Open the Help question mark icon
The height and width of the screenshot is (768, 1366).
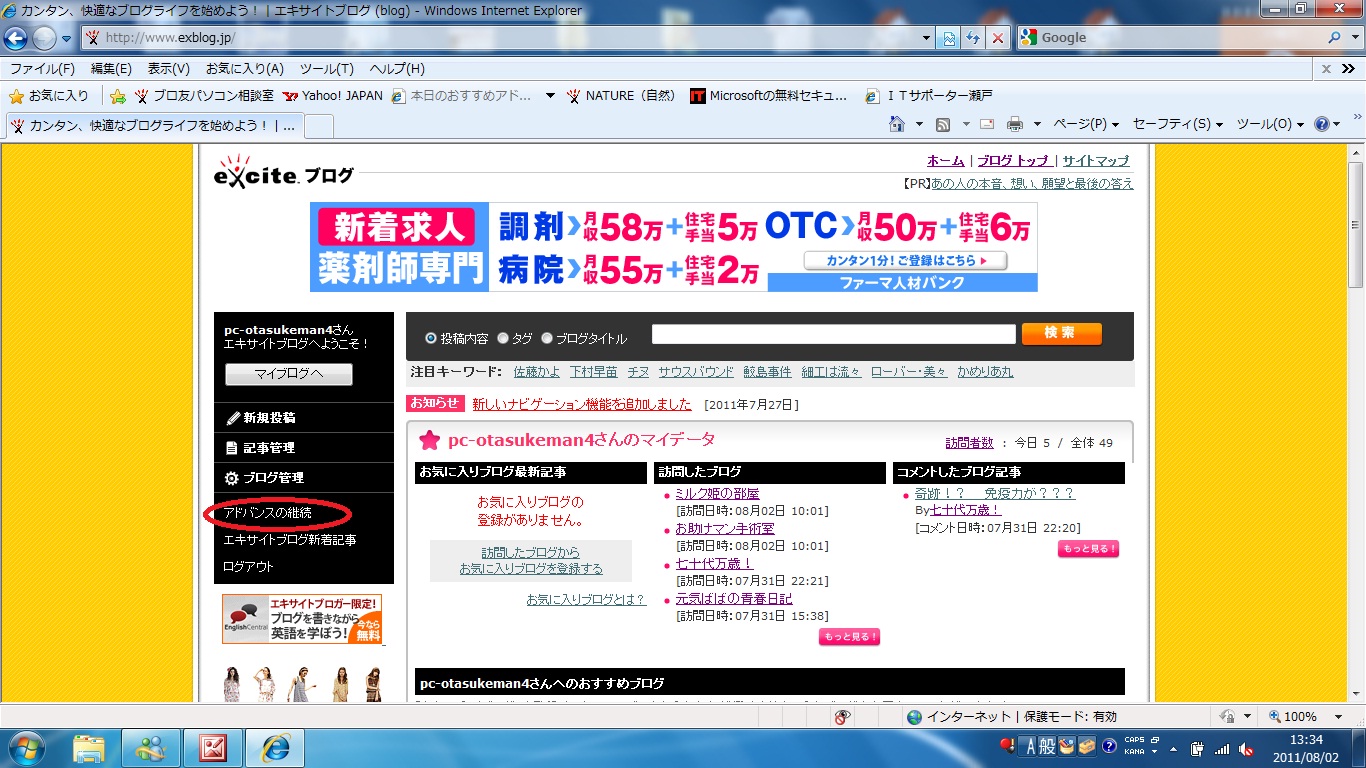coord(1322,124)
